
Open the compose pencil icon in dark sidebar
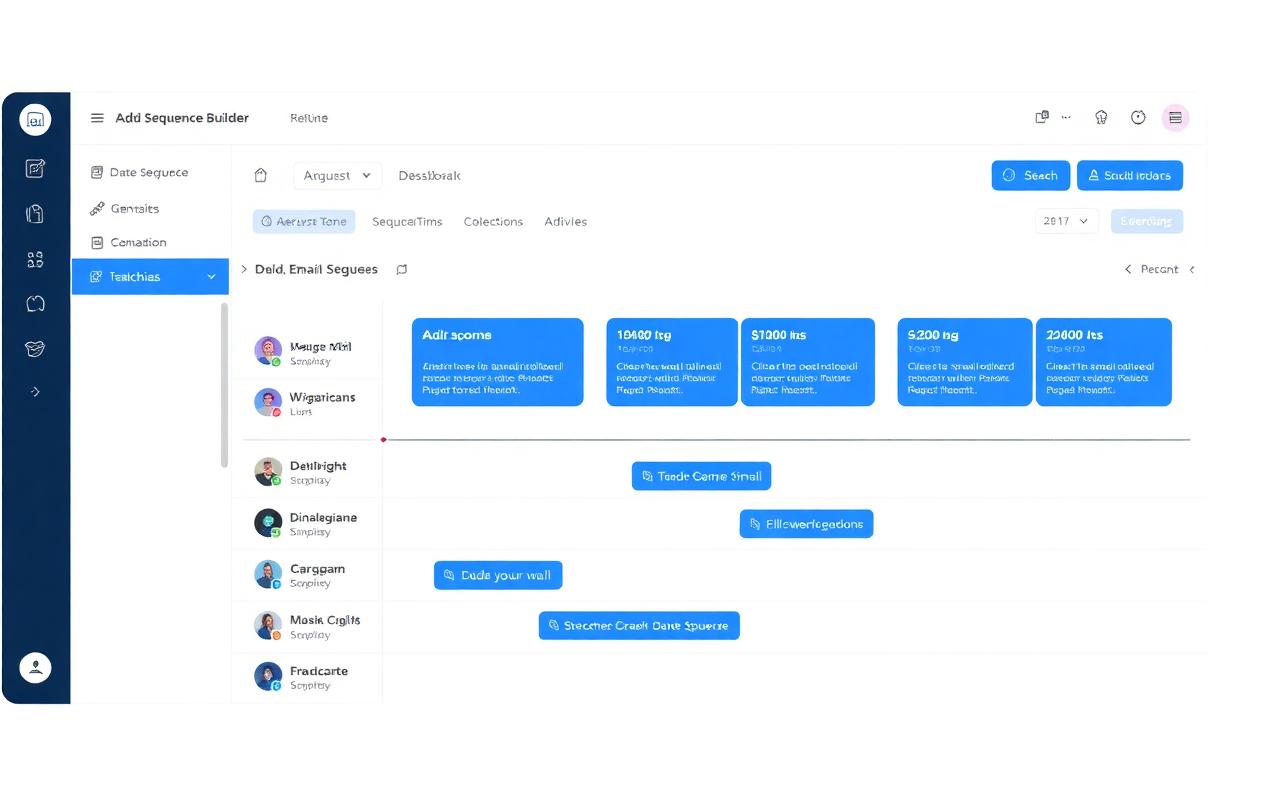(x=35, y=168)
